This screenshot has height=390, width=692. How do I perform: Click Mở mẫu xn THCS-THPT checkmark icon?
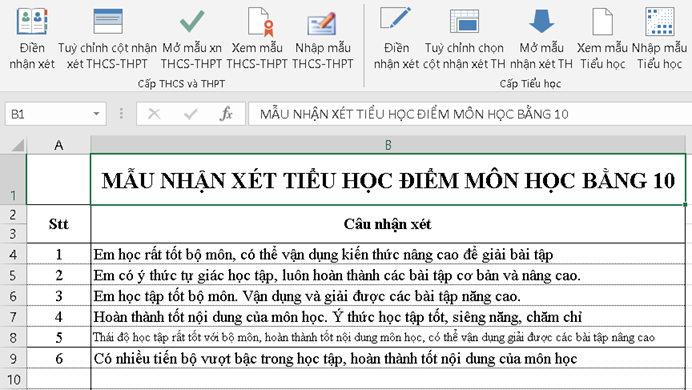[x=192, y=22]
